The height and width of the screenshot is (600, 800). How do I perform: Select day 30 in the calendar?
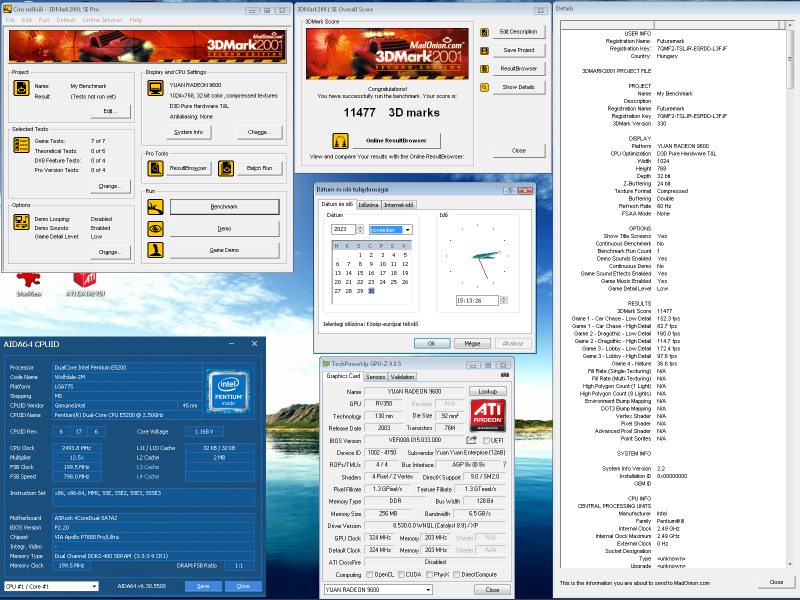coord(371,291)
